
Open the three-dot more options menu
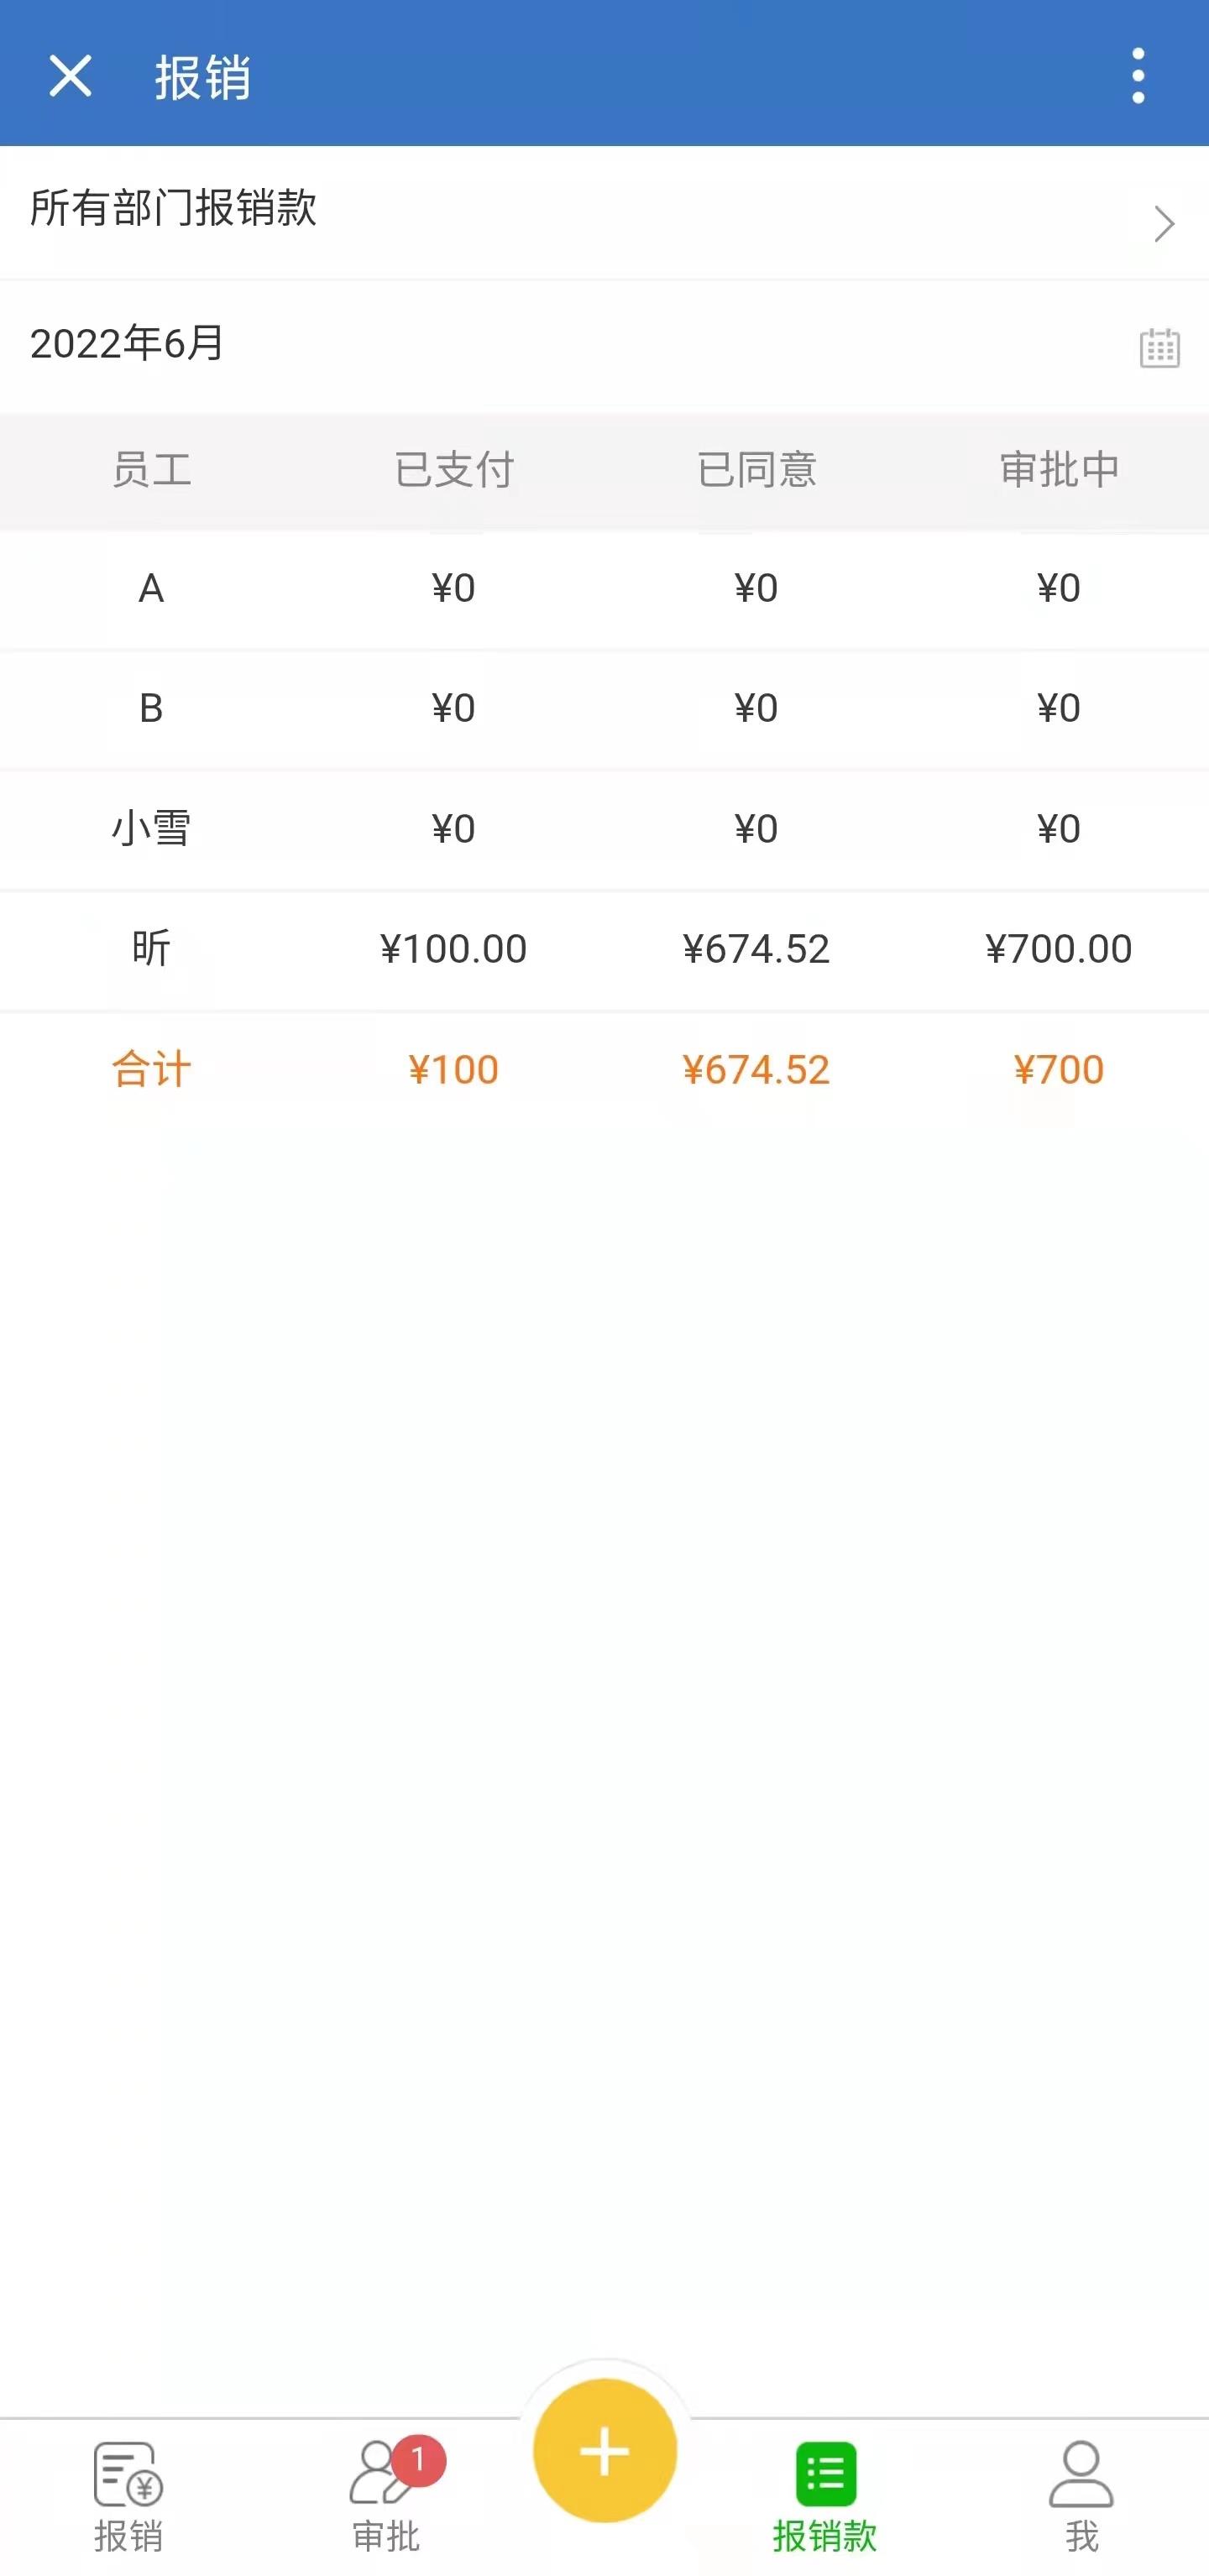click(x=1138, y=76)
